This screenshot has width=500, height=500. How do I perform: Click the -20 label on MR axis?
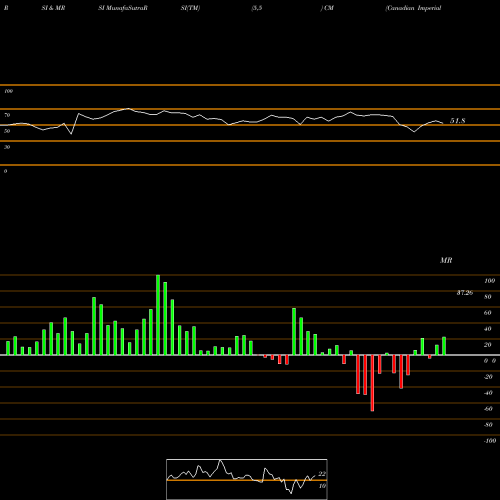(x=488, y=377)
